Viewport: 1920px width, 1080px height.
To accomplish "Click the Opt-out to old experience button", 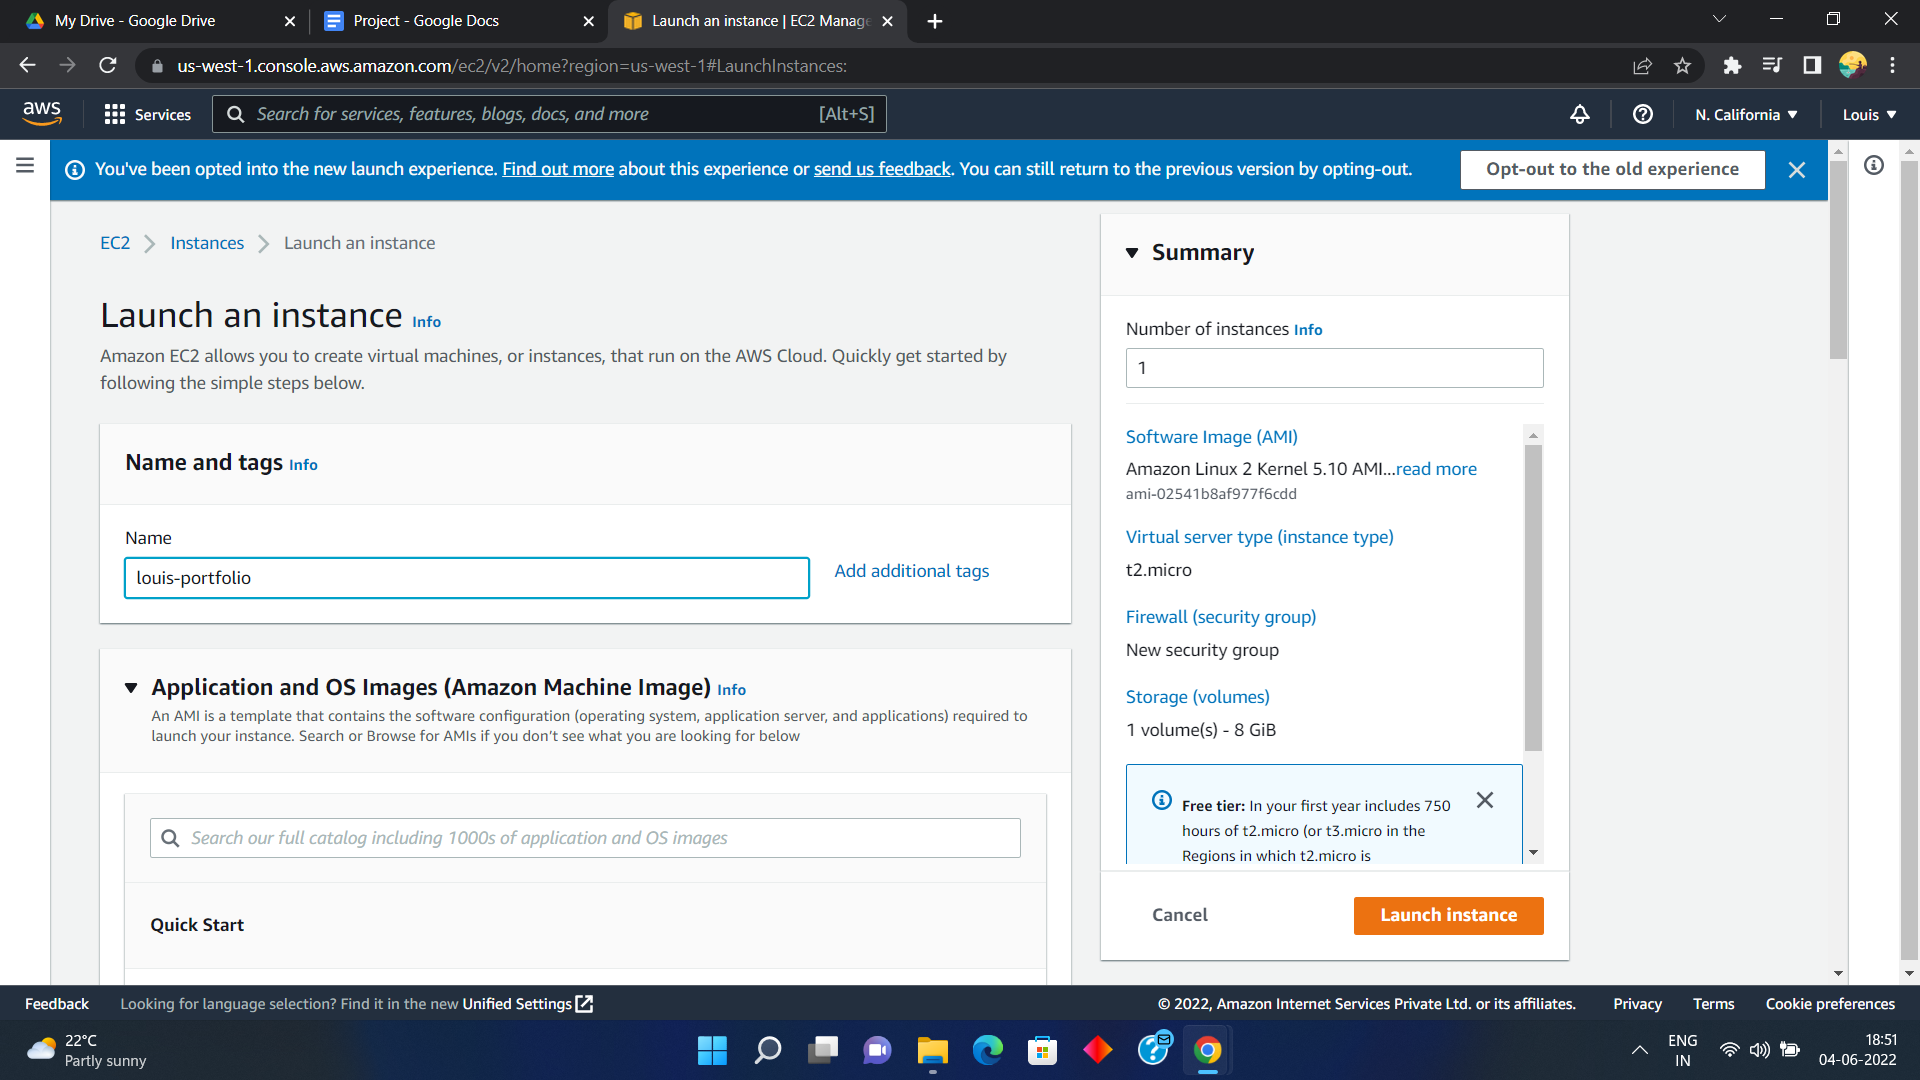I will tap(1612, 169).
